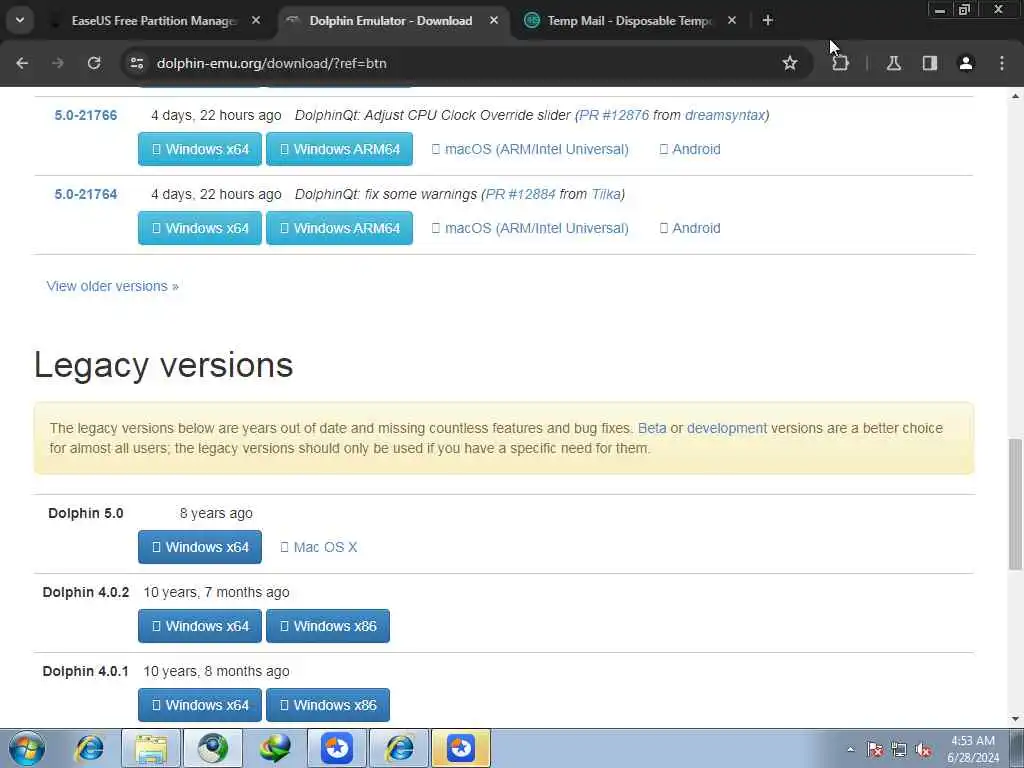Close the EaseUS Free Partition Manager tab
The image size is (1024, 768).
coord(256,21)
